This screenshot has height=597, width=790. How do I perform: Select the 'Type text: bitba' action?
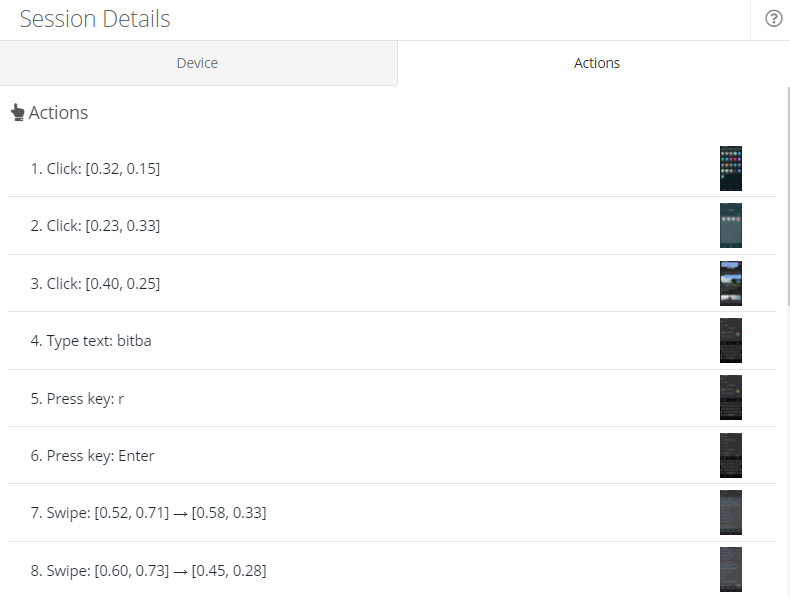pyautogui.click(x=91, y=341)
